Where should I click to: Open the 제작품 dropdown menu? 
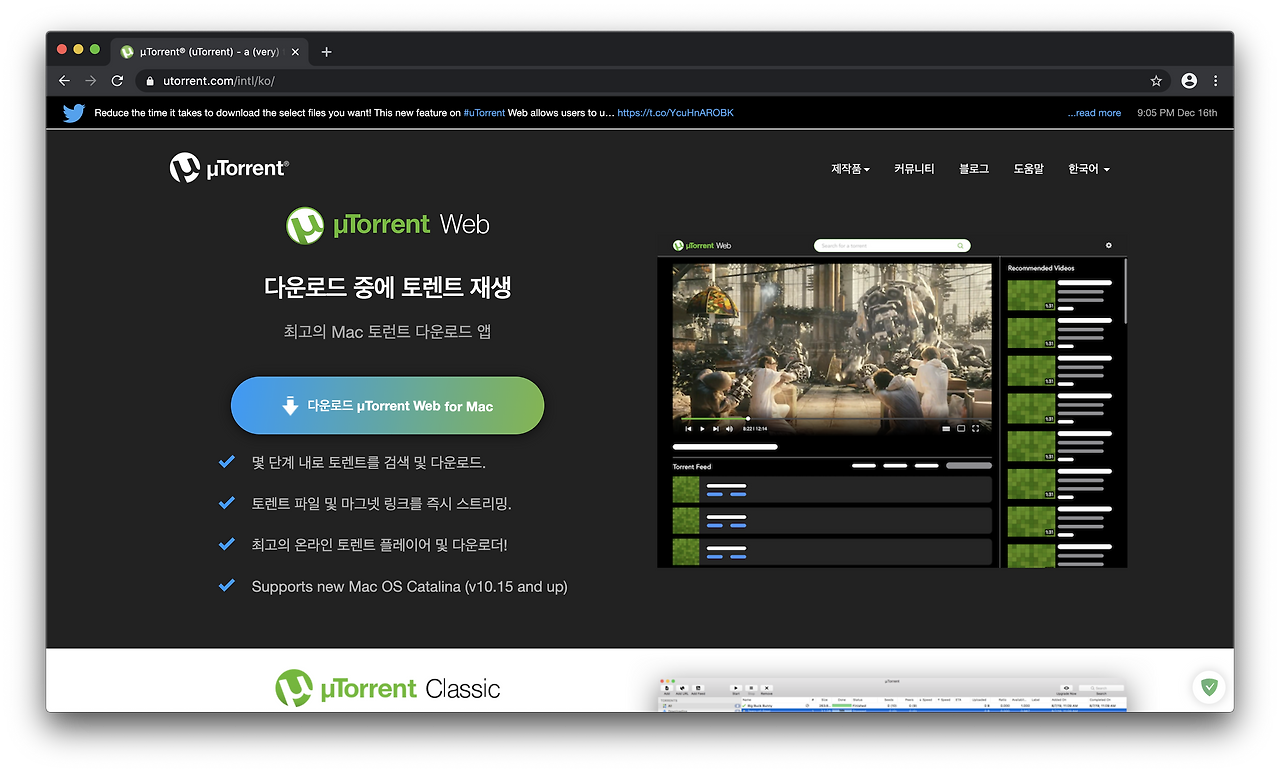pyautogui.click(x=850, y=169)
